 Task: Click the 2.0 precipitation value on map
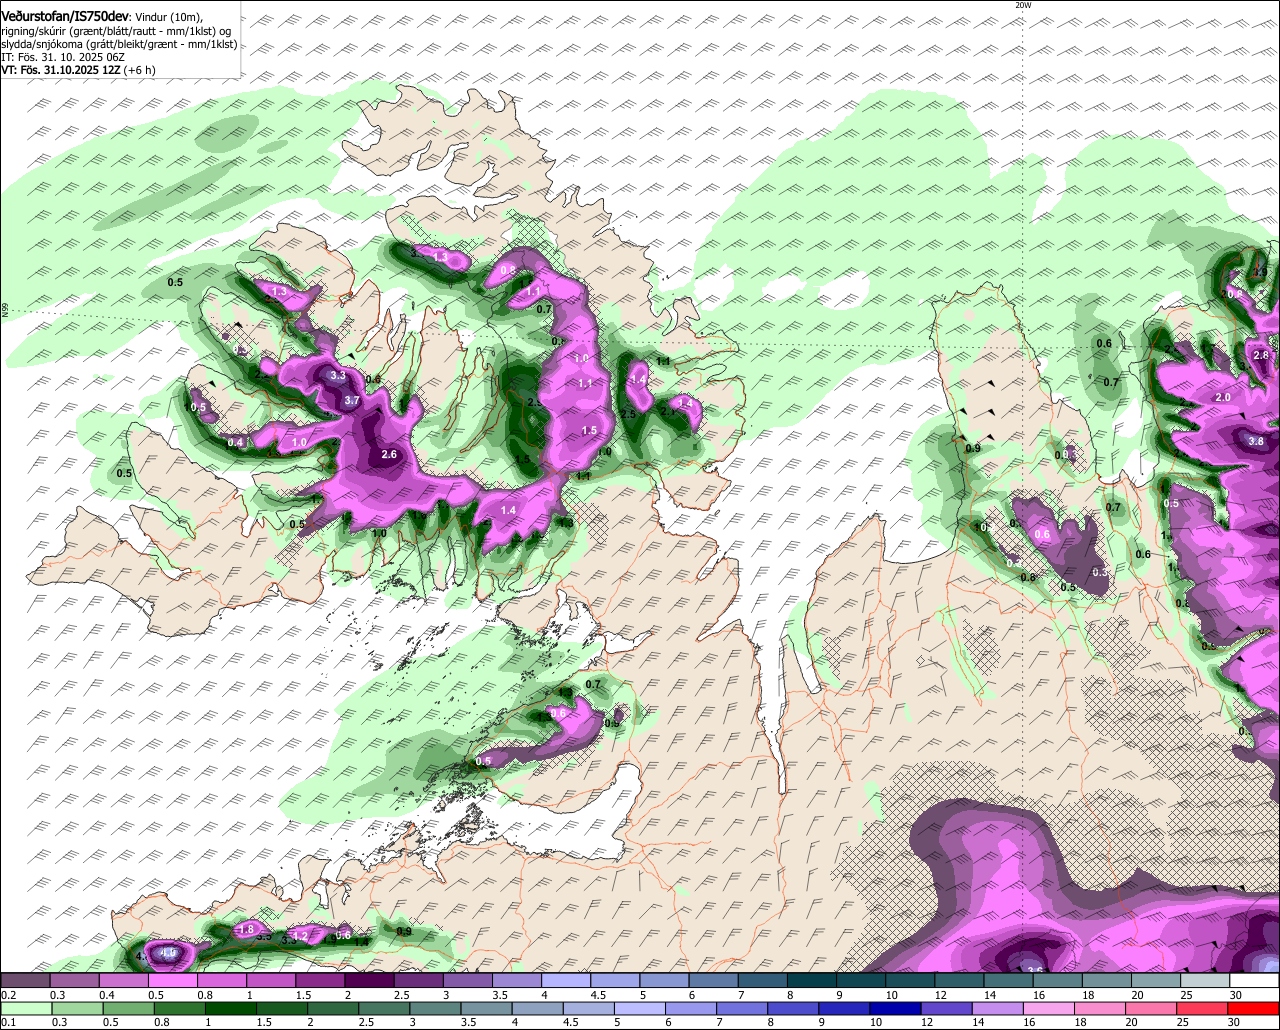click(1222, 397)
